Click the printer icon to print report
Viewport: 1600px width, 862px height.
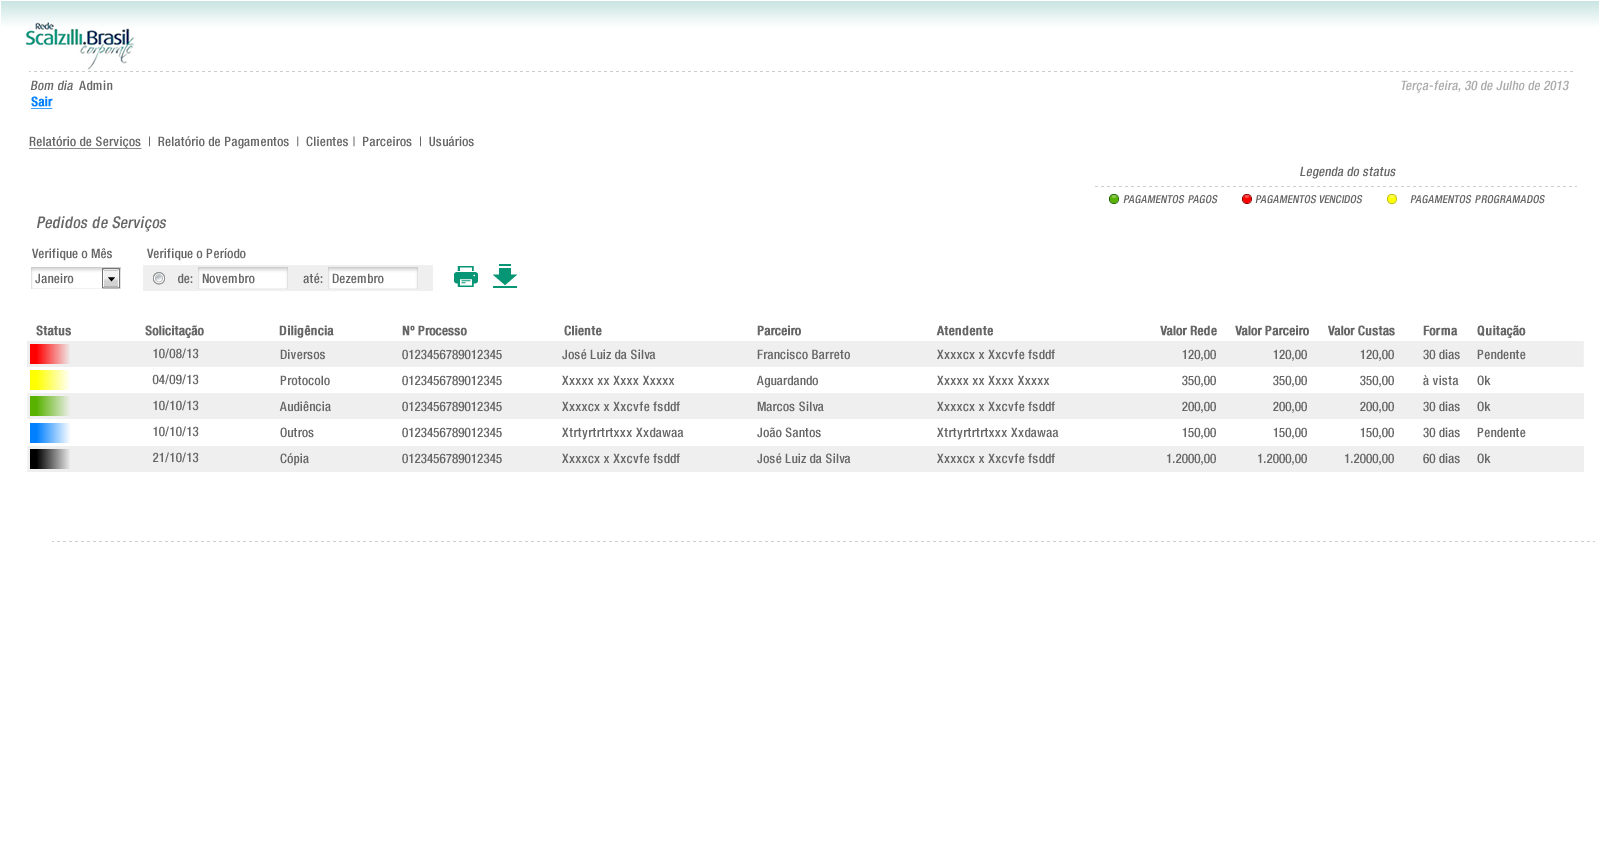(465, 277)
